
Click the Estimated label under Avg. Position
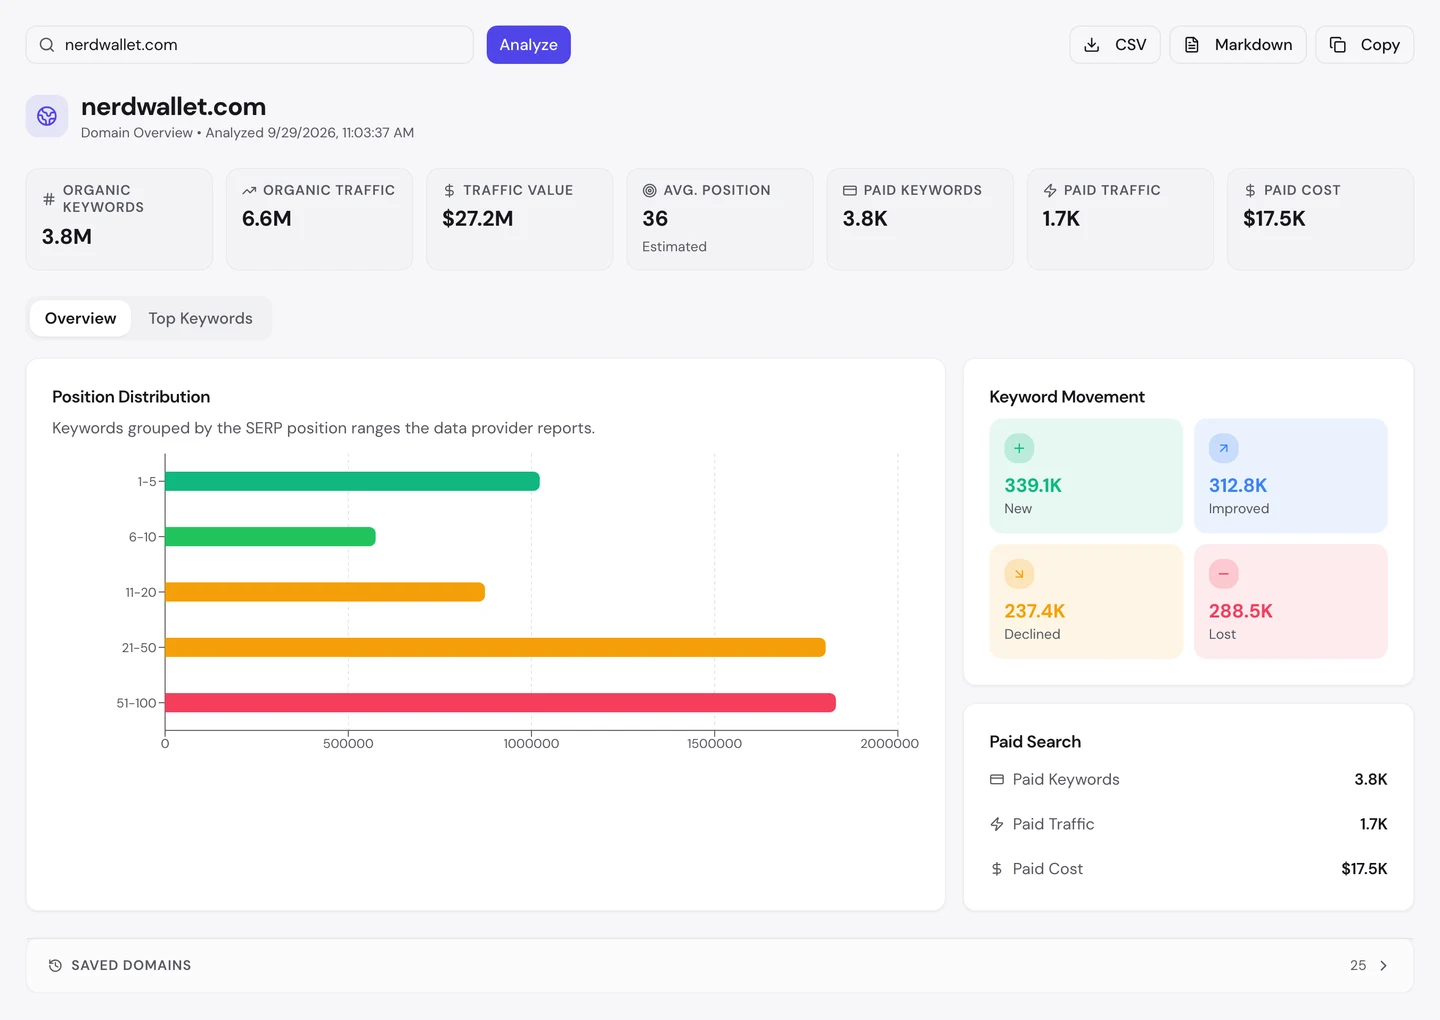coord(674,247)
